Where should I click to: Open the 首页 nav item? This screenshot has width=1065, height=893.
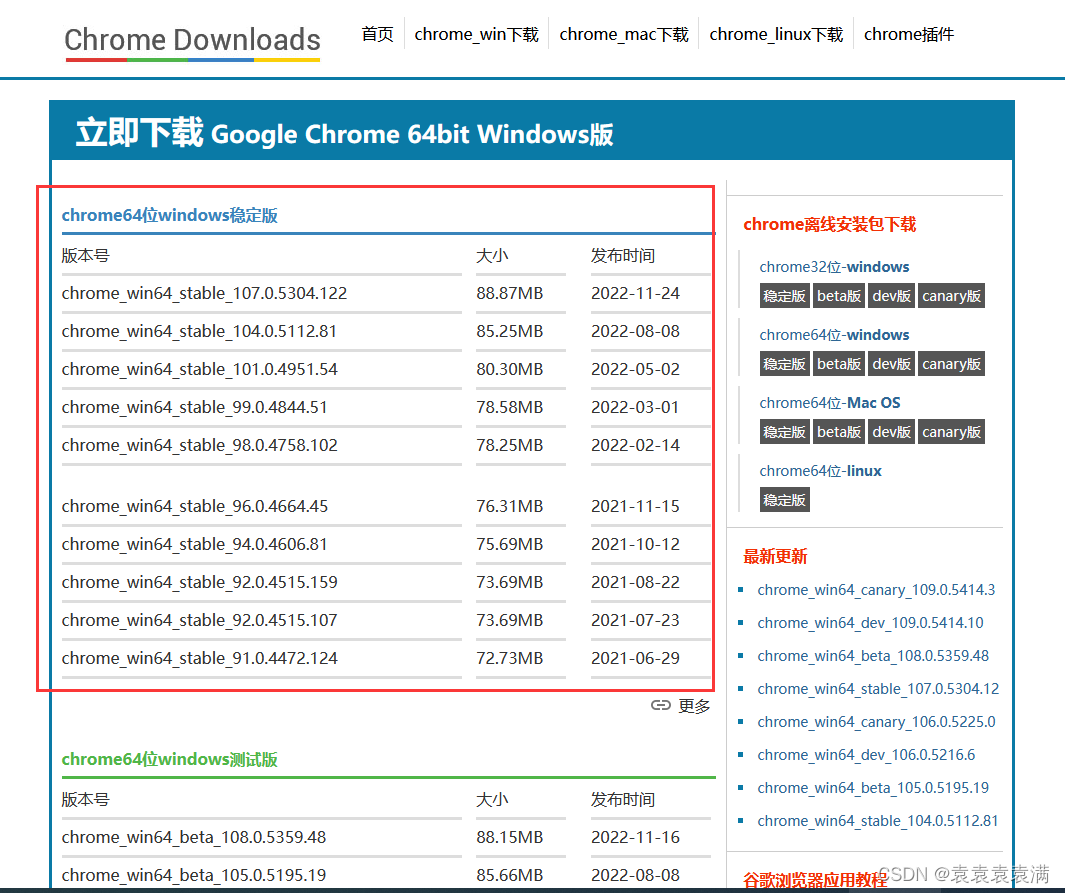click(377, 34)
